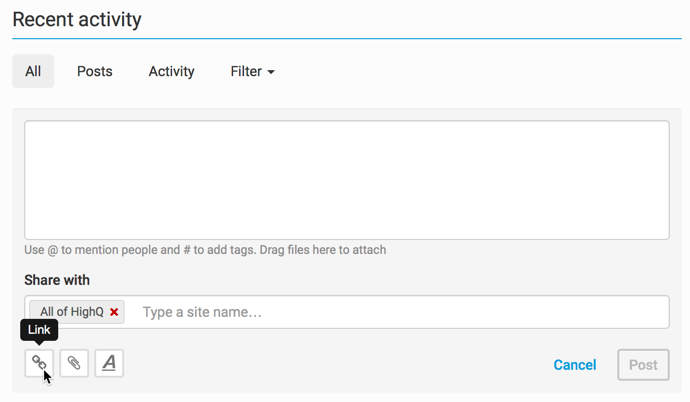Screen dimensions: 690x402
Task: Focus the large post message text area
Action: pos(346,180)
